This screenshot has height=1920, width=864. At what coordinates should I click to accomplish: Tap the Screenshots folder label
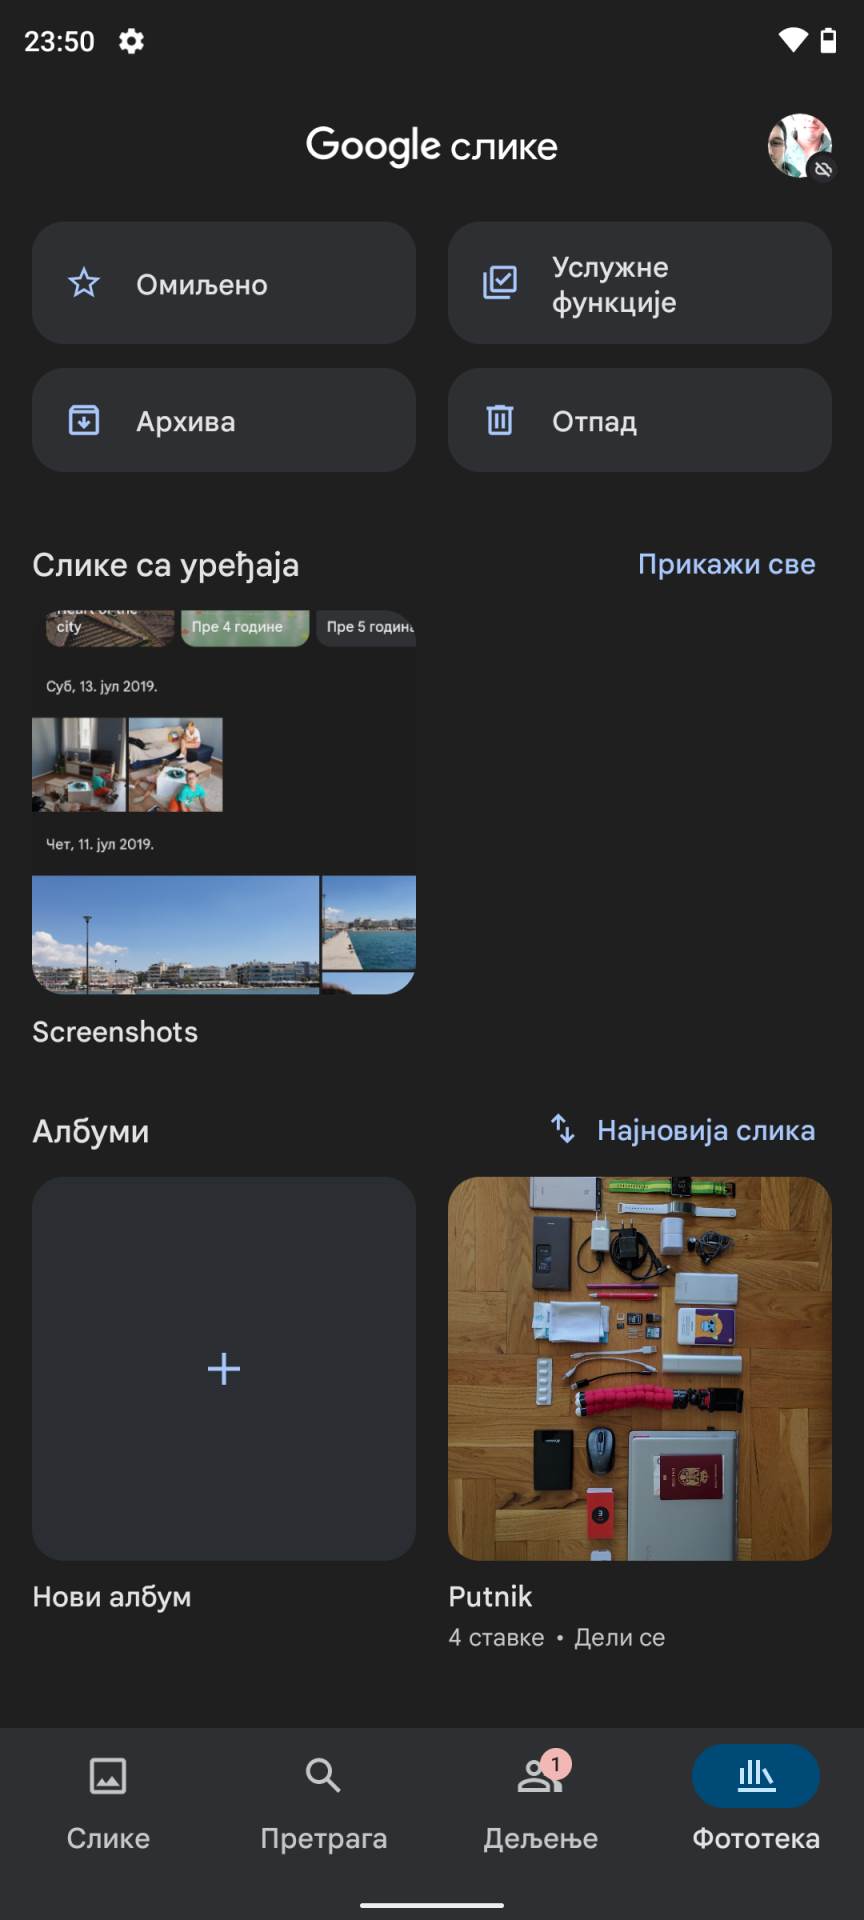(x=115, y=1031)
